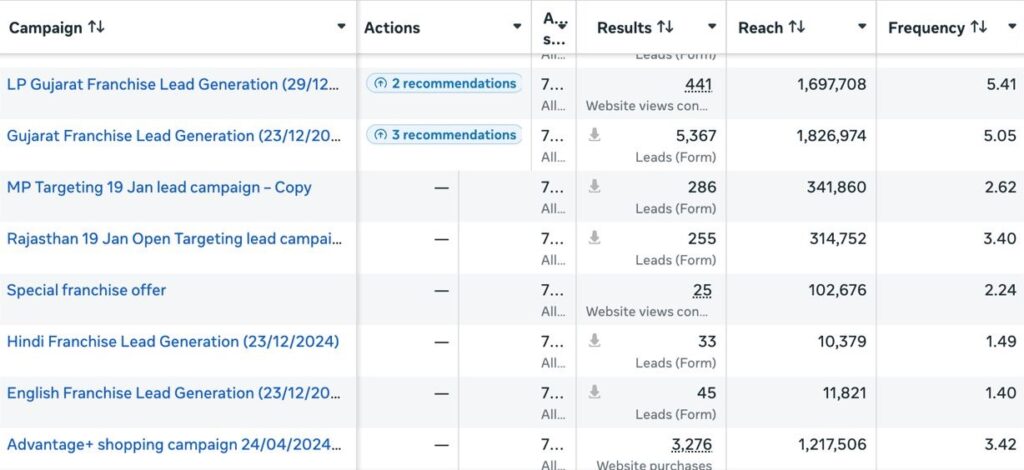Image resolution: width=1024 pixels, height=470 pixels.
Task: Click download icon beside 255 leads result
Action: pyautogui.click(x=594, y=238)
